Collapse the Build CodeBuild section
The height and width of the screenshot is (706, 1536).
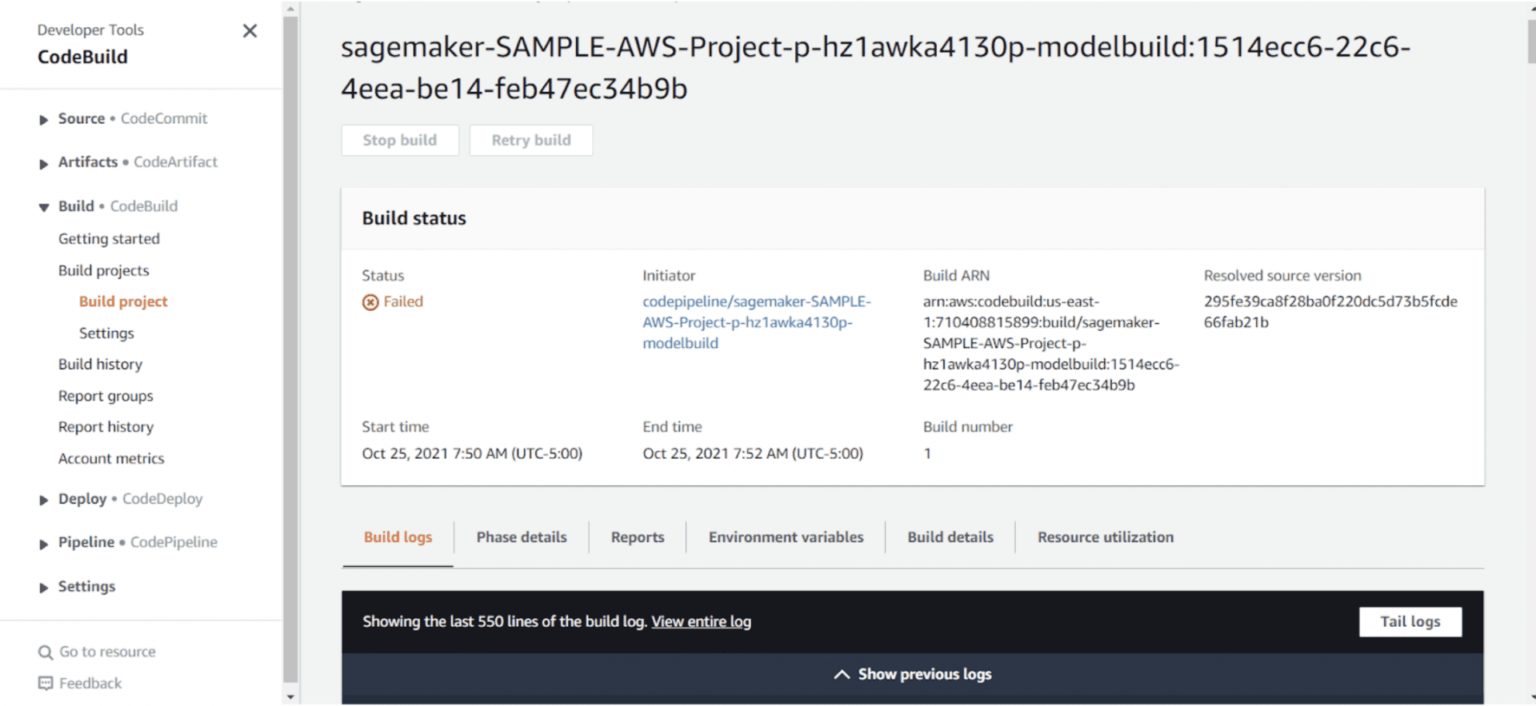[44, 207]
